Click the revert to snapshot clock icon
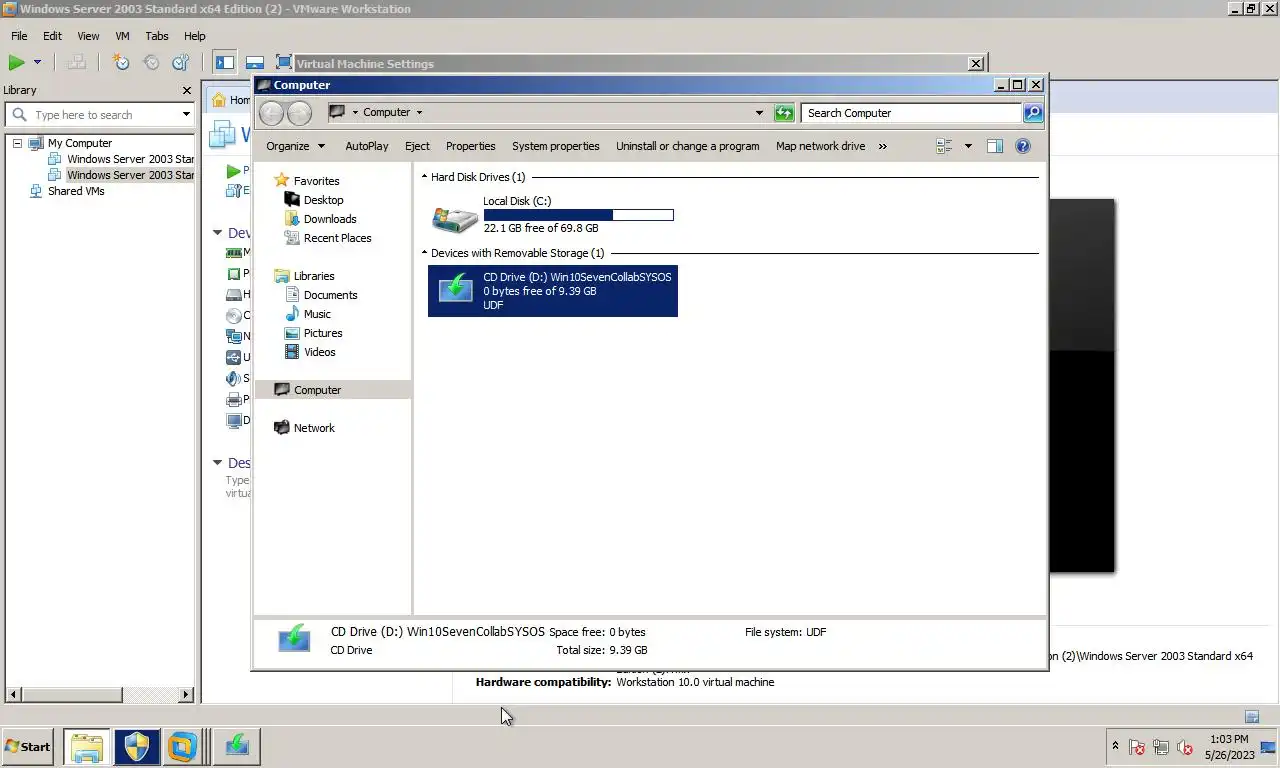Image resolution: width=1280 pixels, height=768 pixels. pos(151,62)
